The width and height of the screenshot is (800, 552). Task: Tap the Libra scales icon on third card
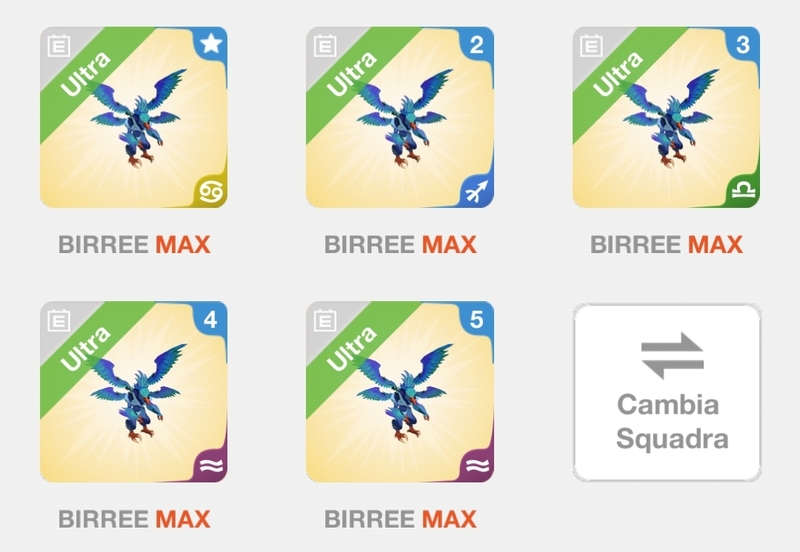pos(743,192)
